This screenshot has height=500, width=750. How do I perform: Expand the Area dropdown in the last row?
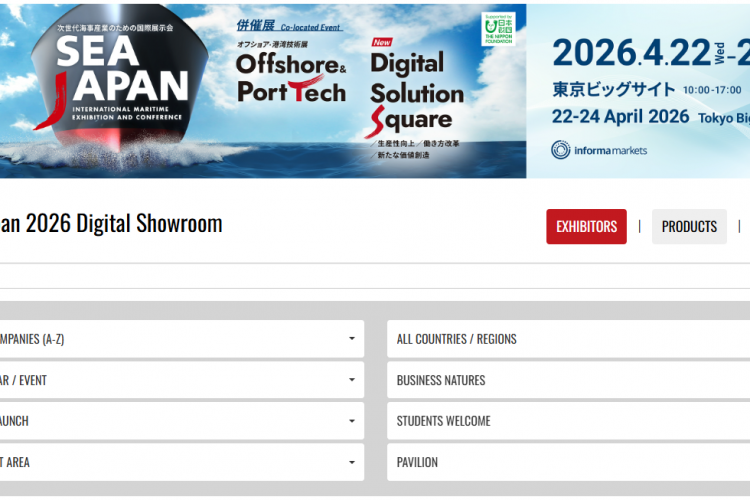180,462
